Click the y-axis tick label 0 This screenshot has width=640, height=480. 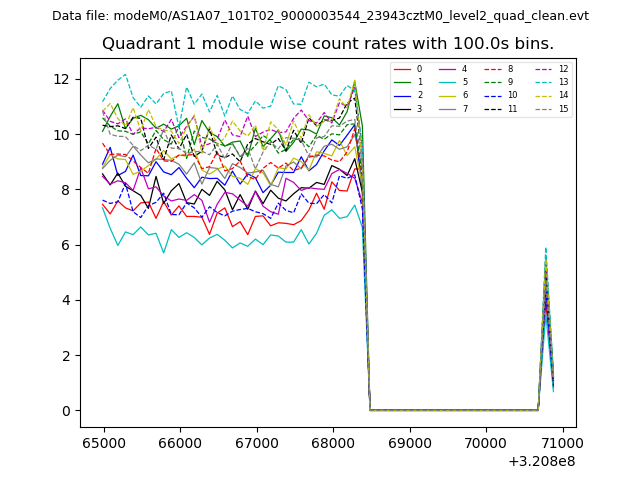[66, 411]
